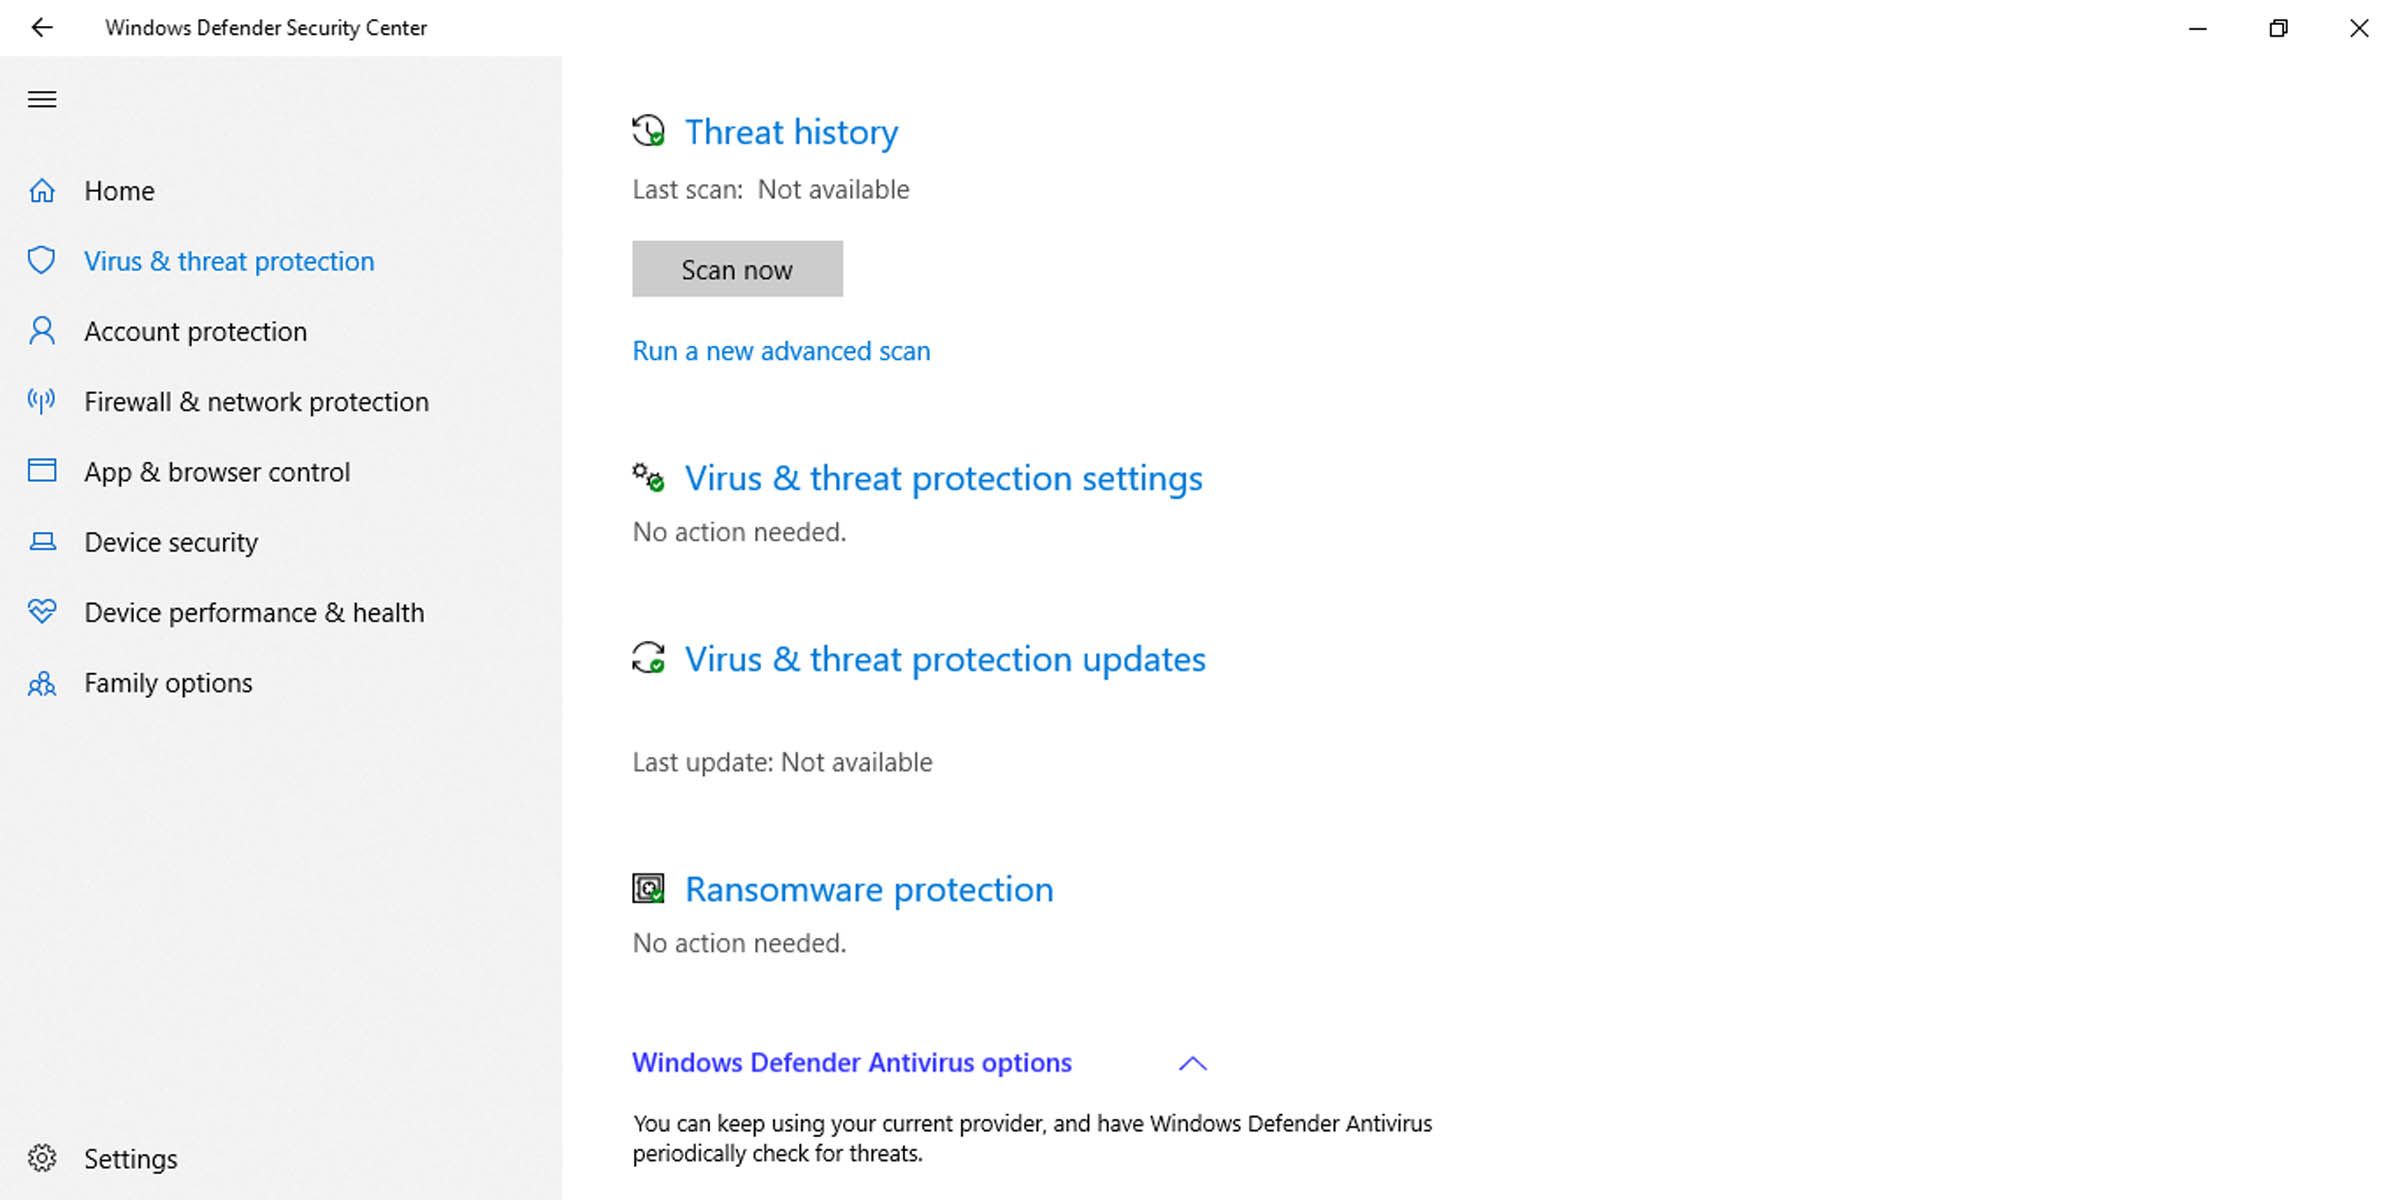Open Settings from the sidebar

point(132,1157)
